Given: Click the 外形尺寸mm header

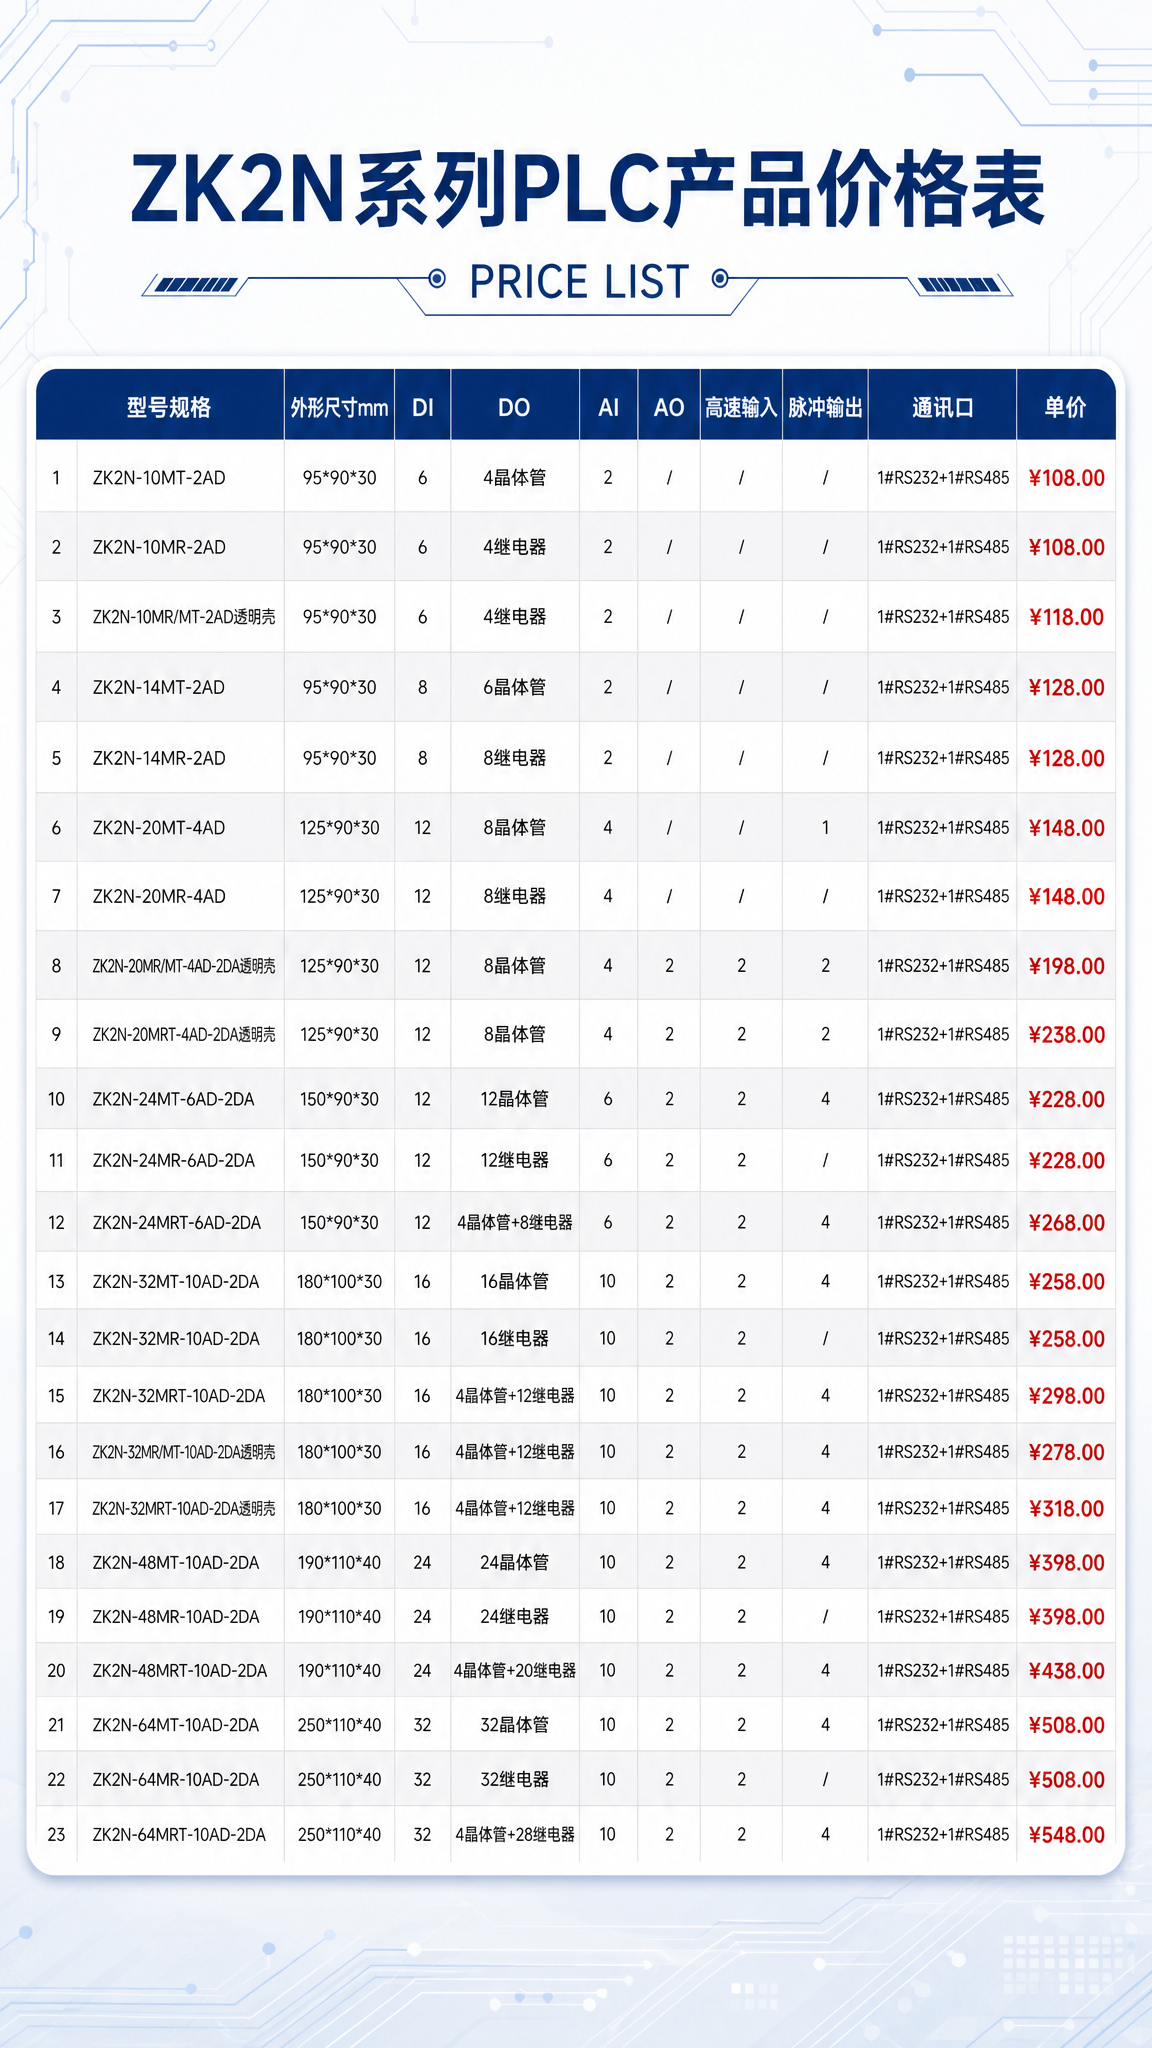Looking at the screenshot, I should tap(339, 407).
